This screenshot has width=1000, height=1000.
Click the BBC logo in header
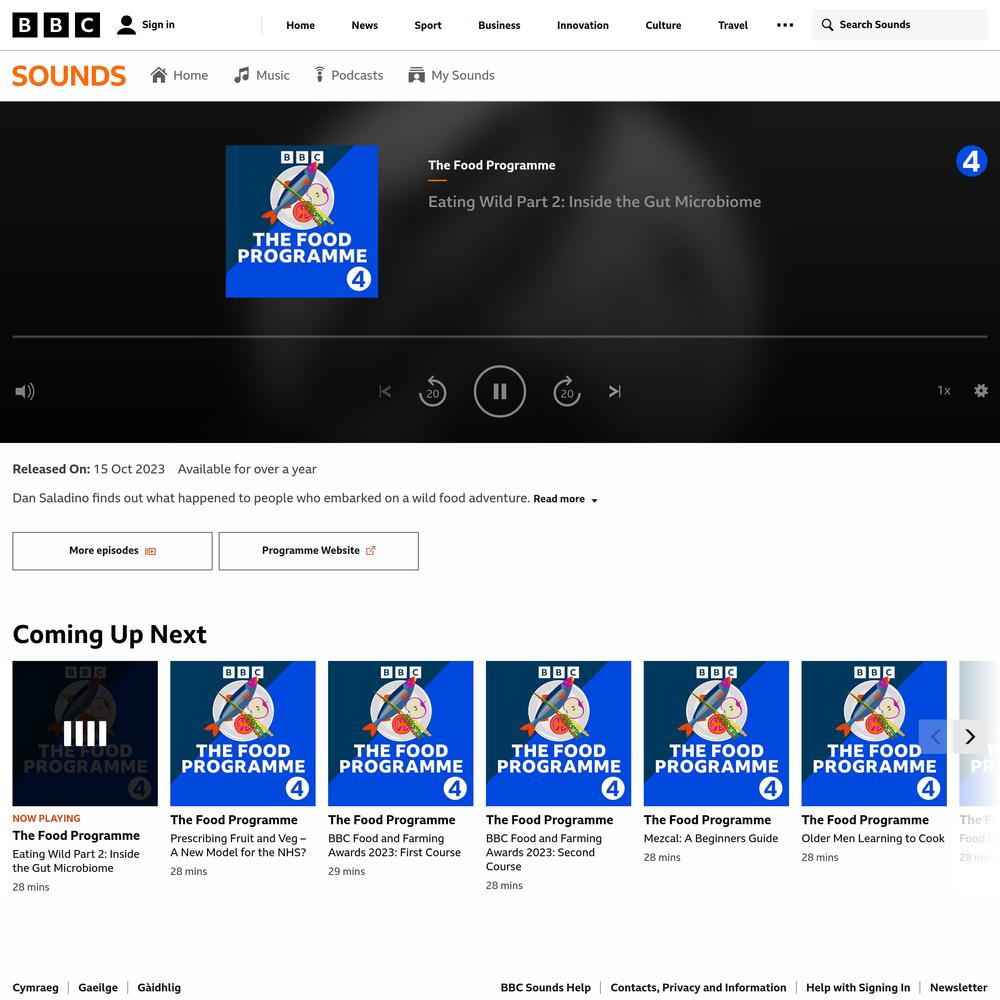[56, 25]
